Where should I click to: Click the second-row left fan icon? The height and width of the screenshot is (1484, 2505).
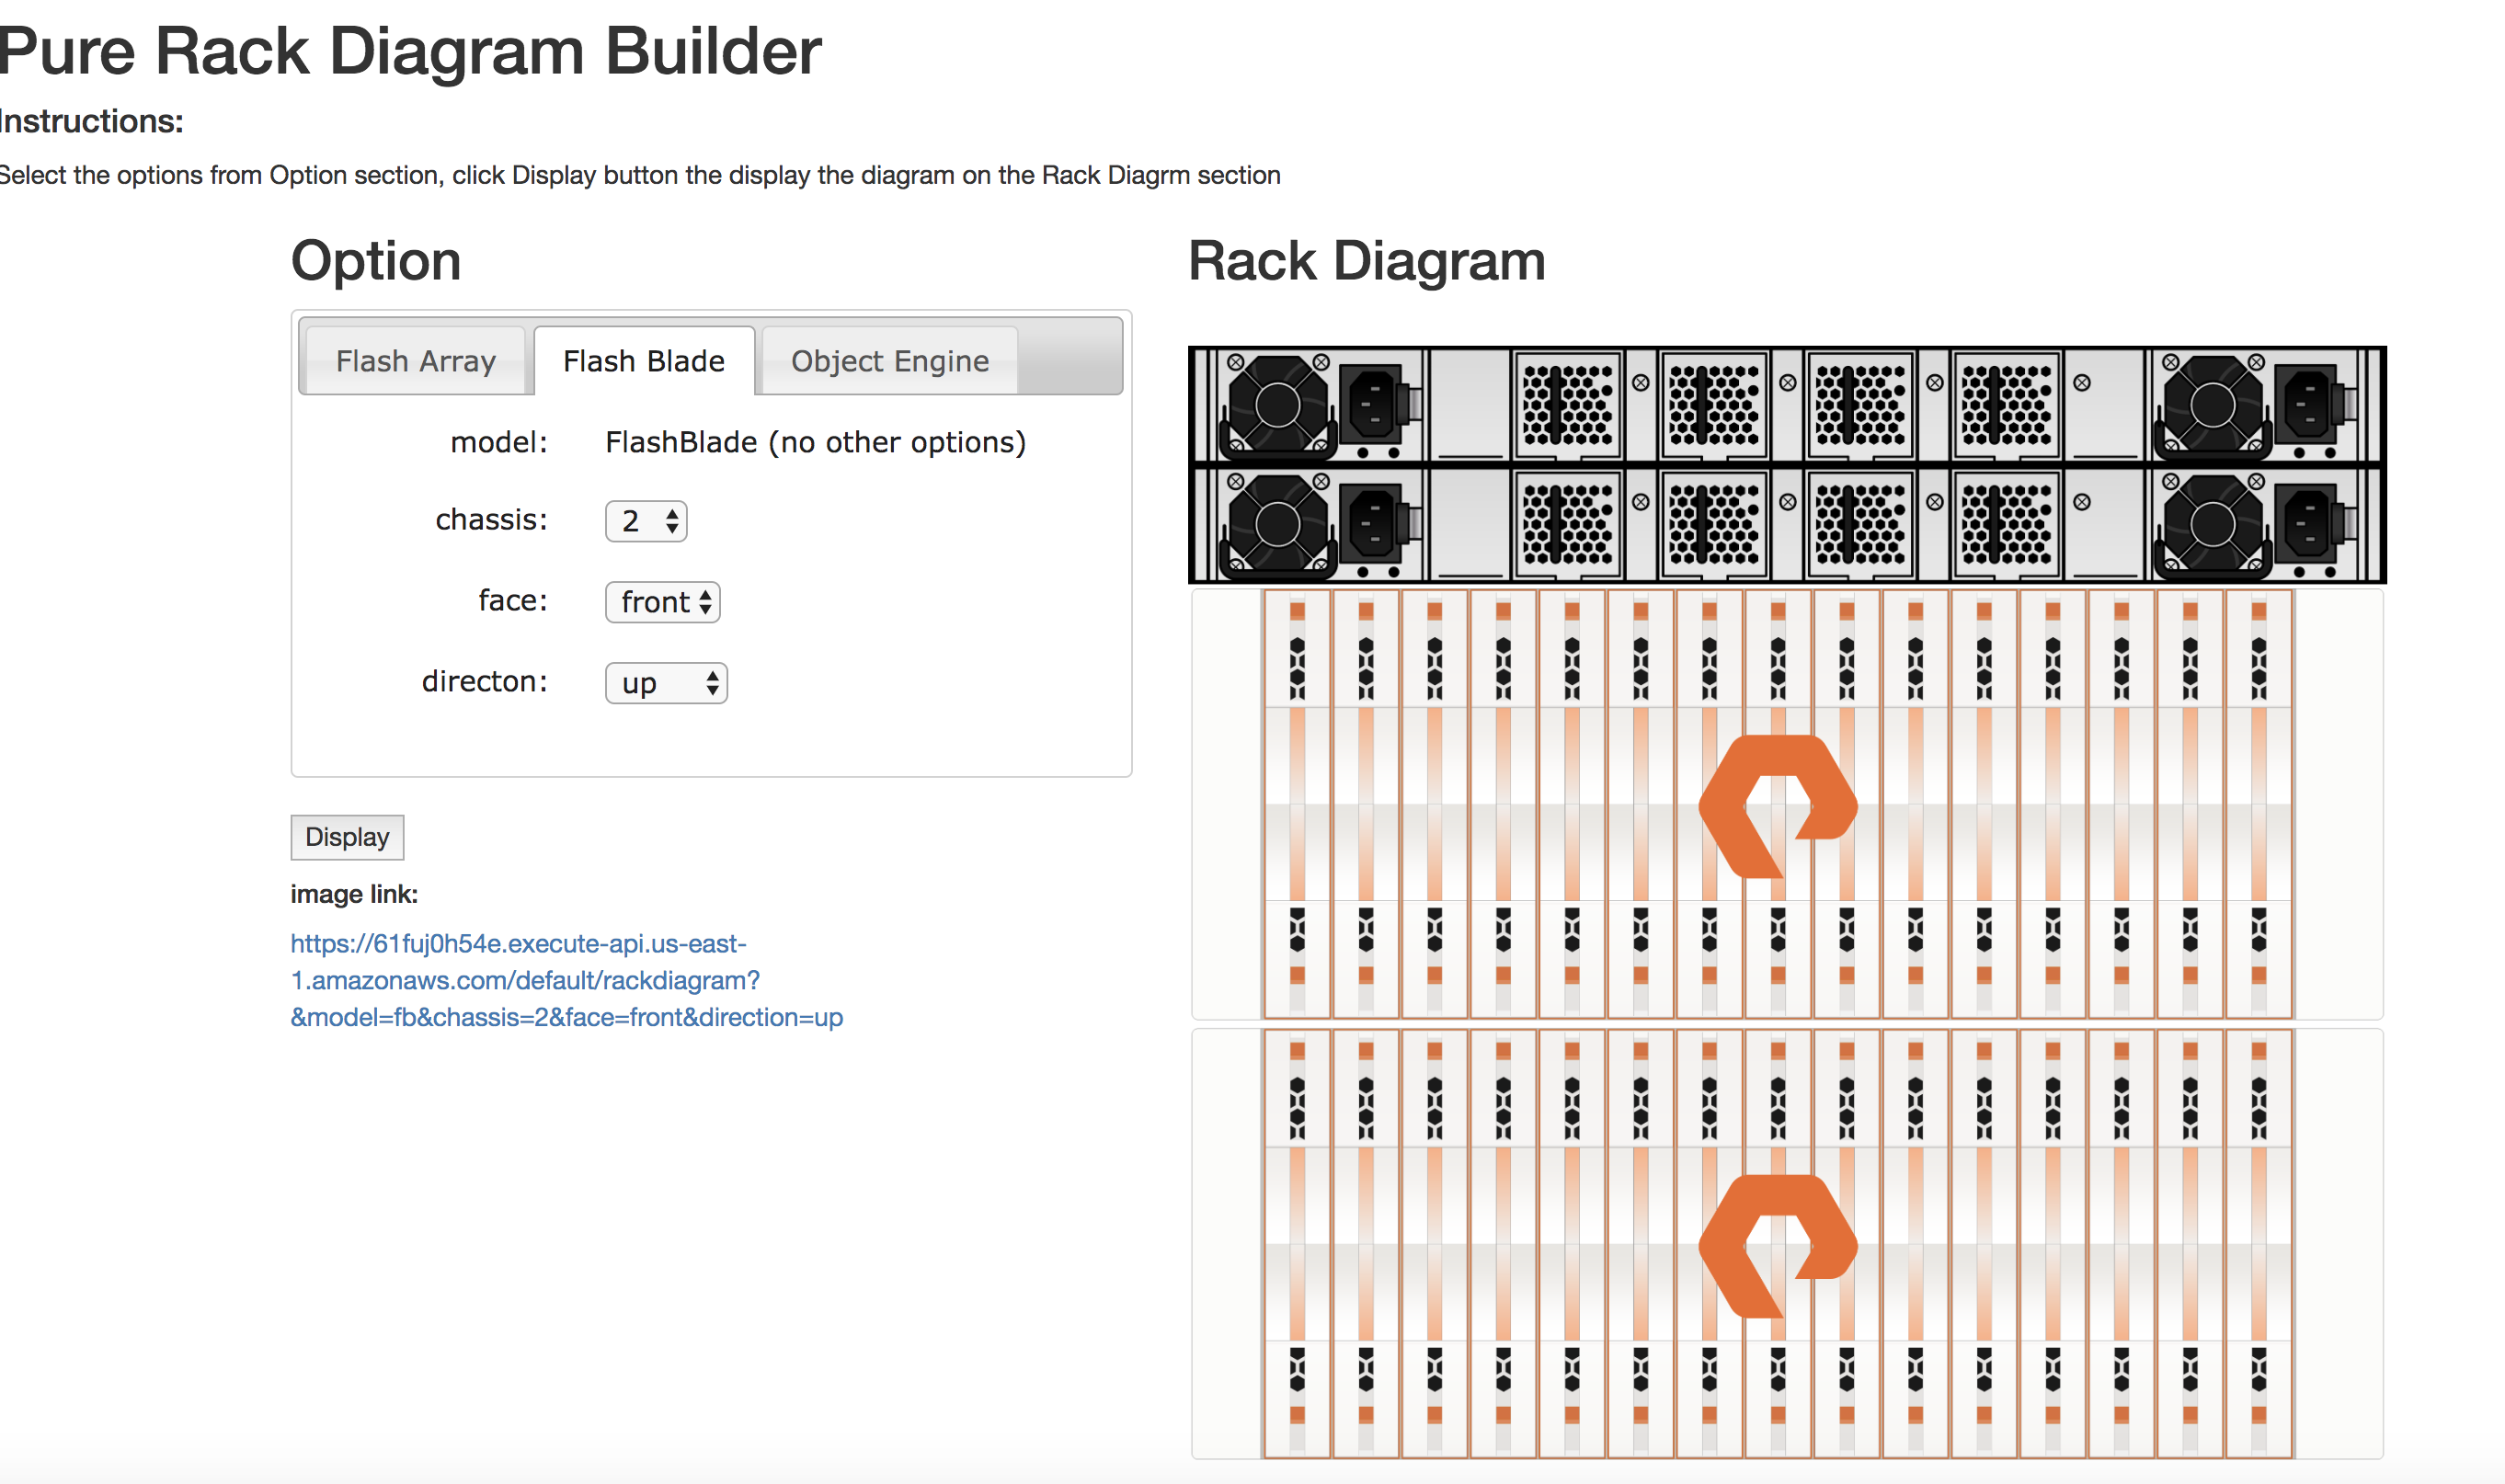tap(1277, 524)
